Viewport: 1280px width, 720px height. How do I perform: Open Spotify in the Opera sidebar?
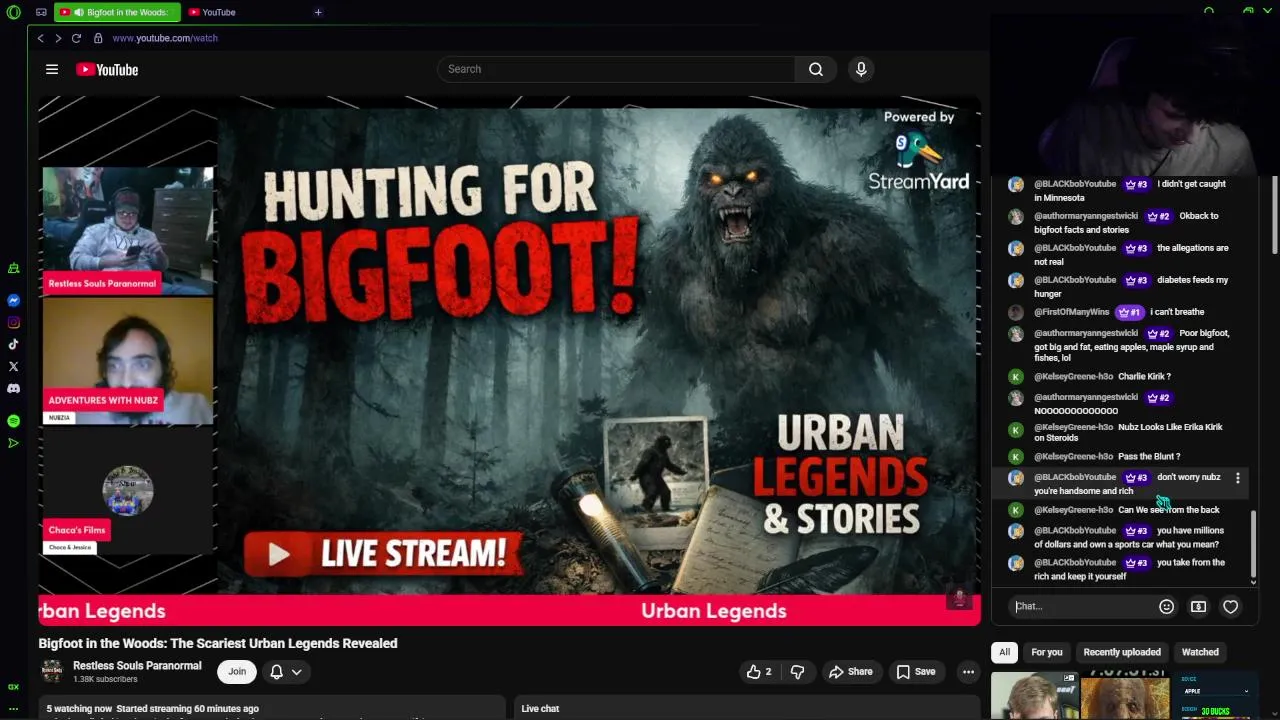13,421
